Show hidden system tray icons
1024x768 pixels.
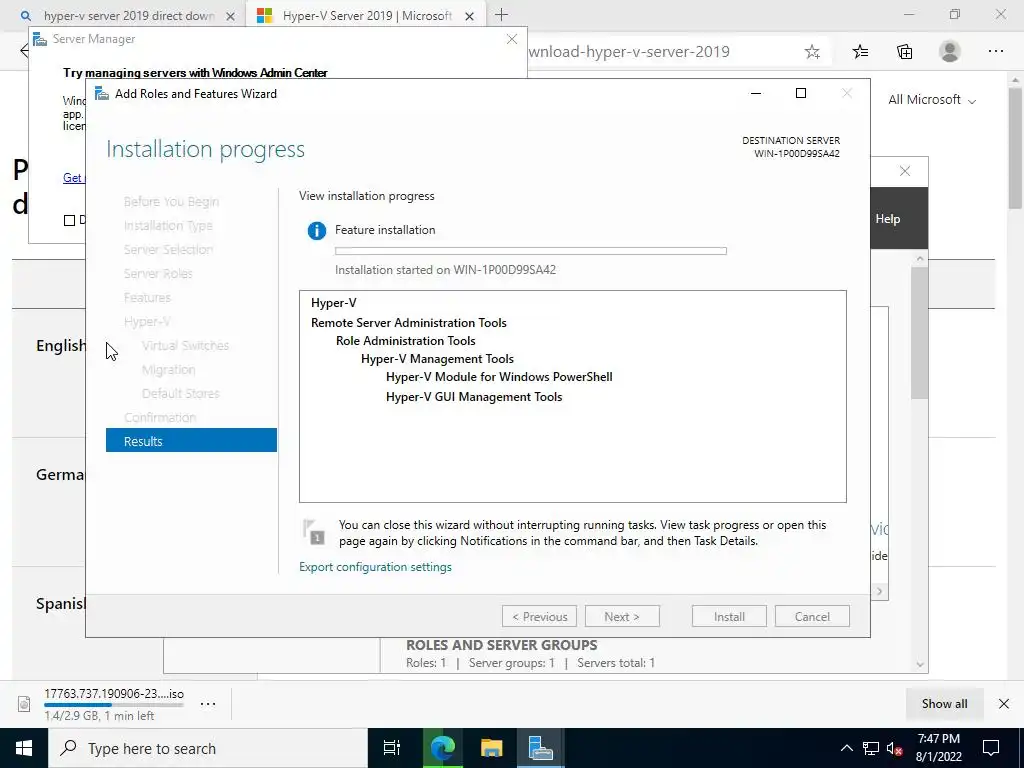846,748
